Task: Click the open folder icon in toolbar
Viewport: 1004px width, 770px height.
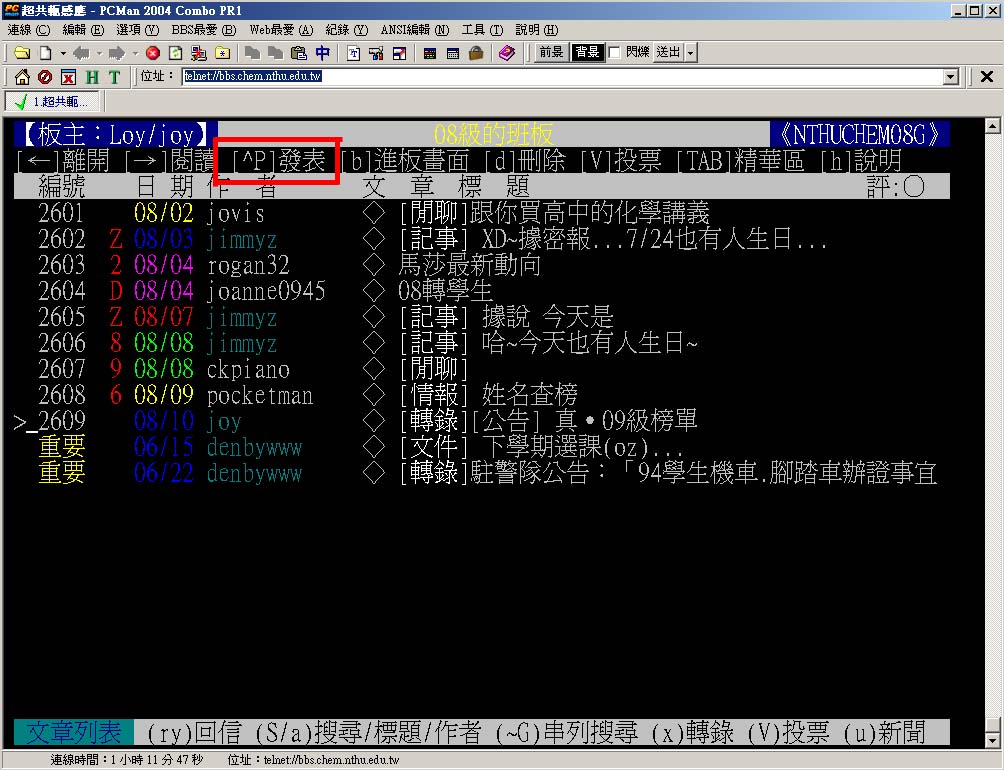Action: [x=21, y=53]
